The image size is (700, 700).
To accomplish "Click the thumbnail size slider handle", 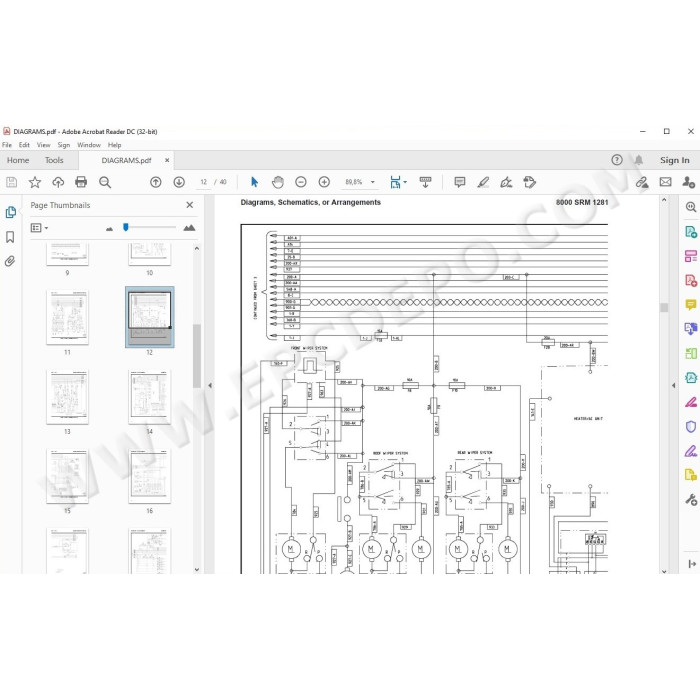I will 126,227.
